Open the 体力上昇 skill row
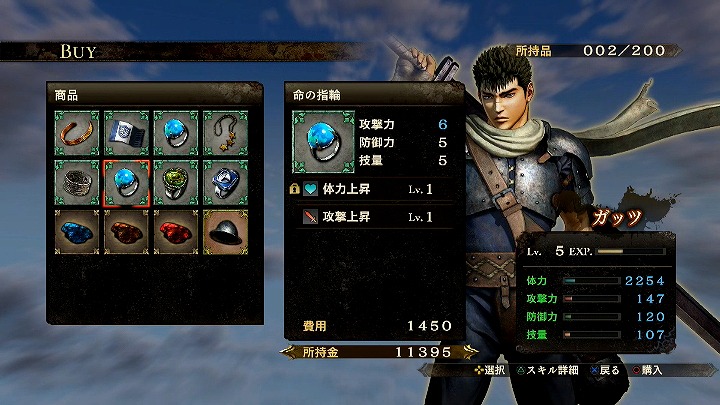The width and height of the screenshot is (720, 405). [373, 189]
